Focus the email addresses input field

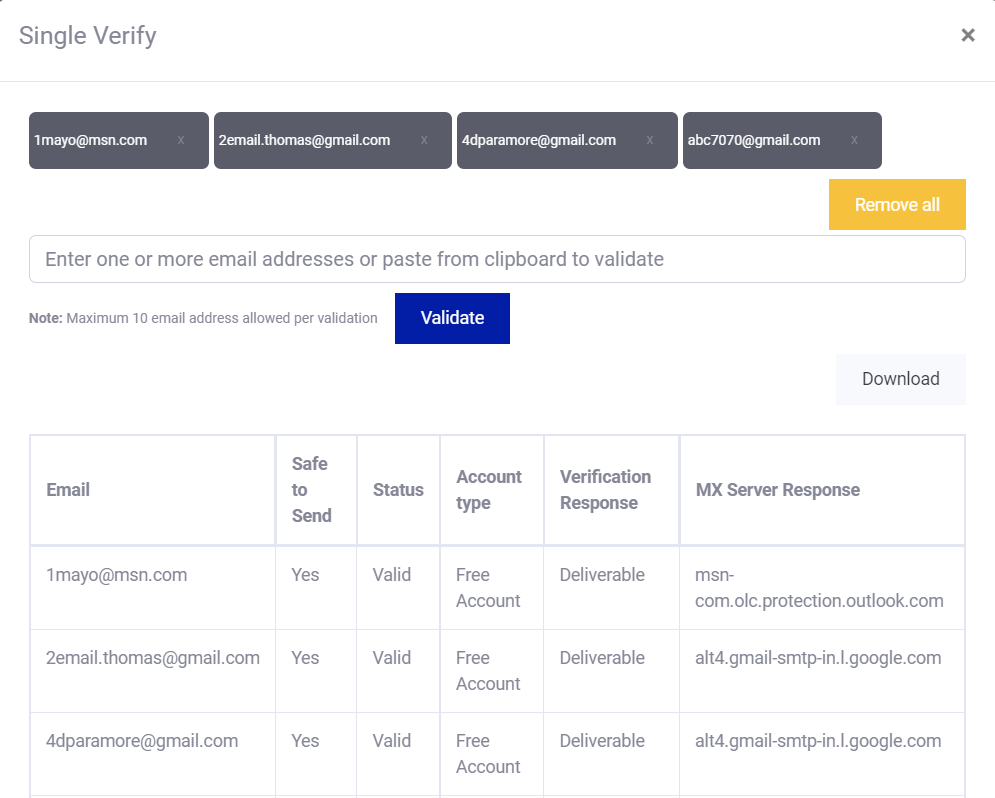click(x=497, y=259)
